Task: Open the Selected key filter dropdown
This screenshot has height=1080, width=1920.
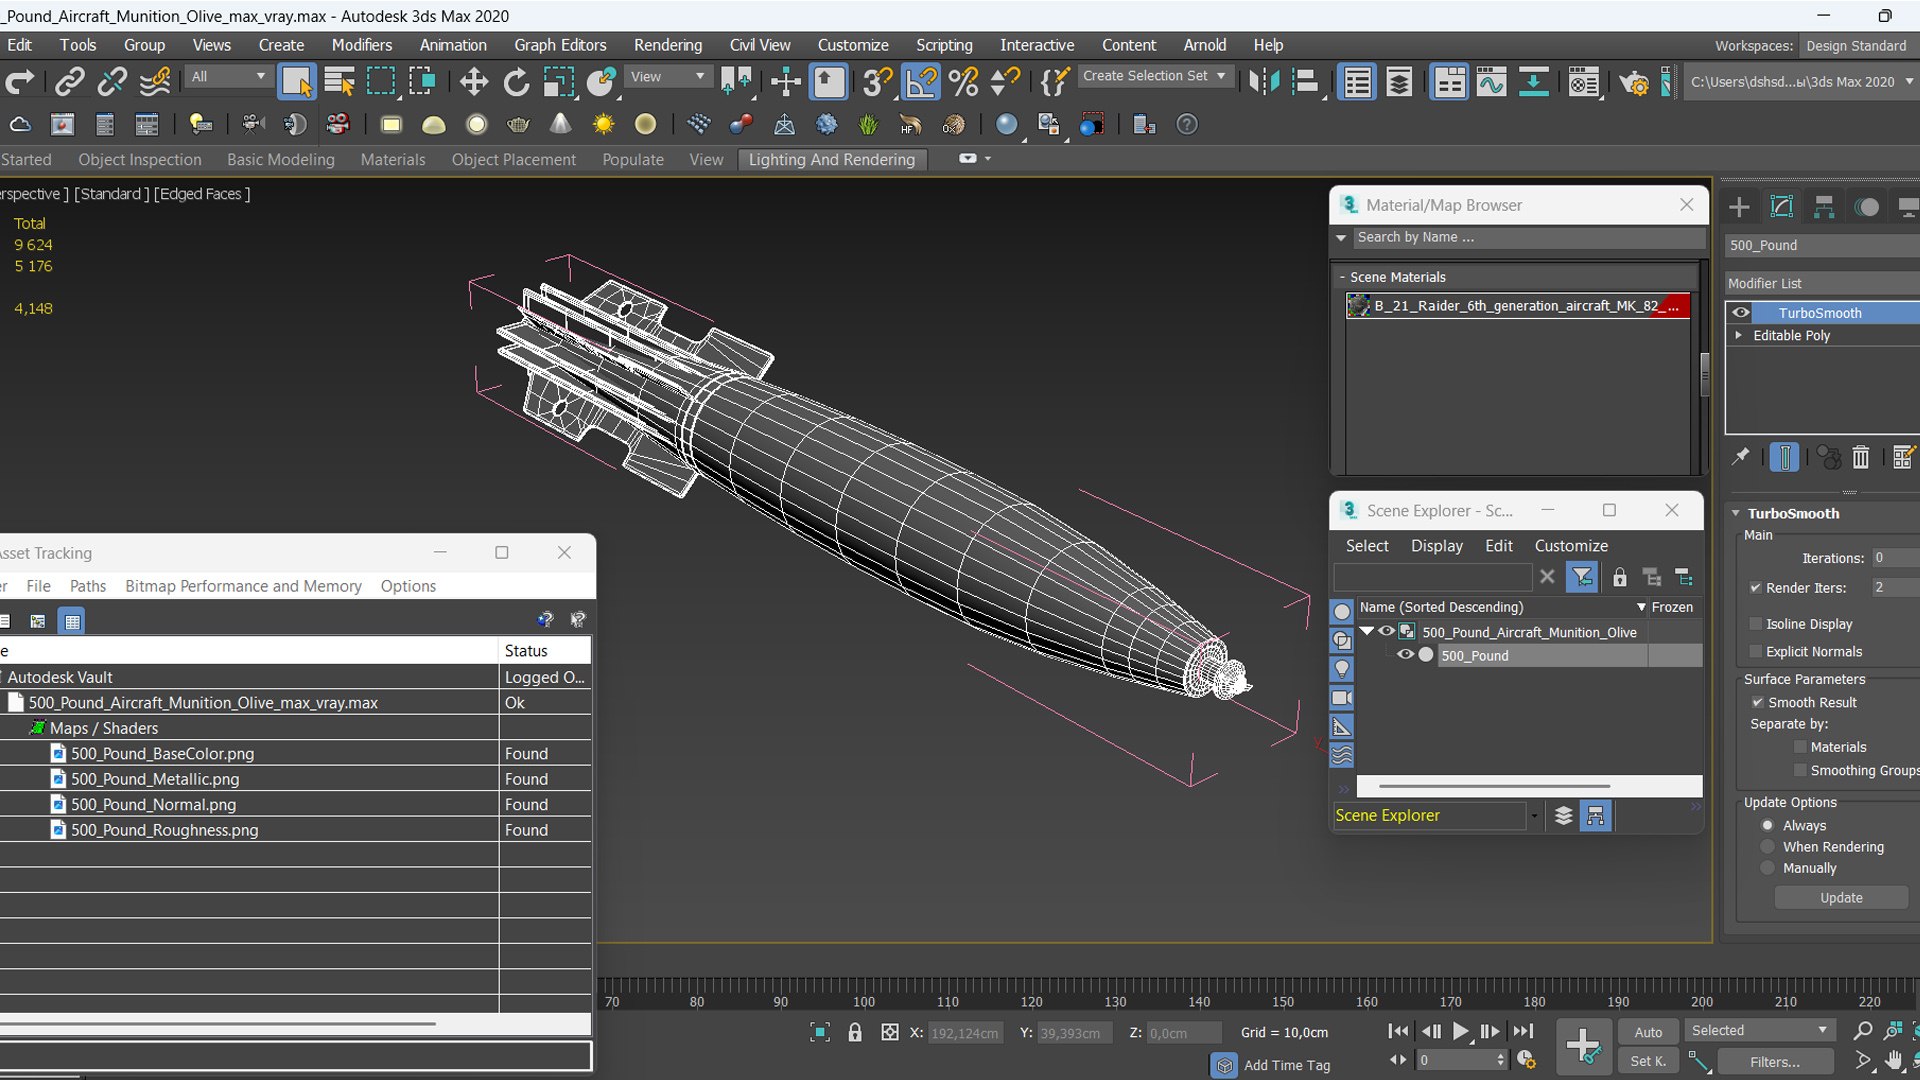Action: [x=1758, y=1030]
